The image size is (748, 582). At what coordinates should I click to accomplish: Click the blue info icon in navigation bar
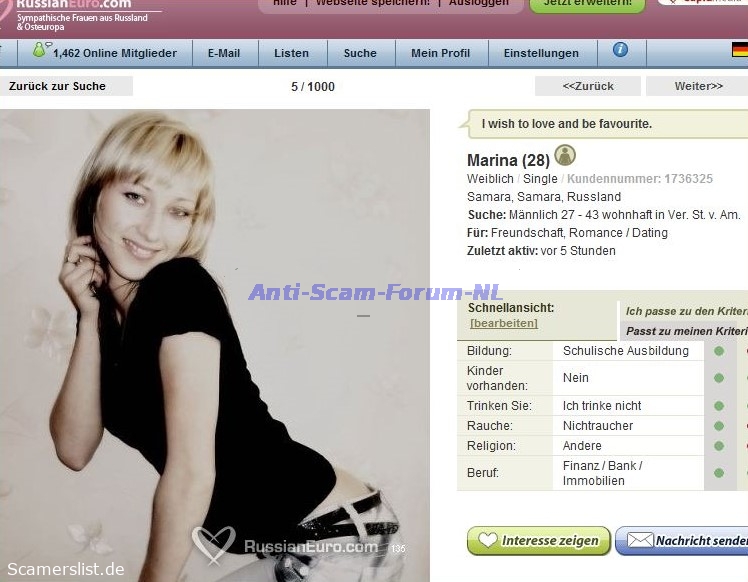(620, 50)
